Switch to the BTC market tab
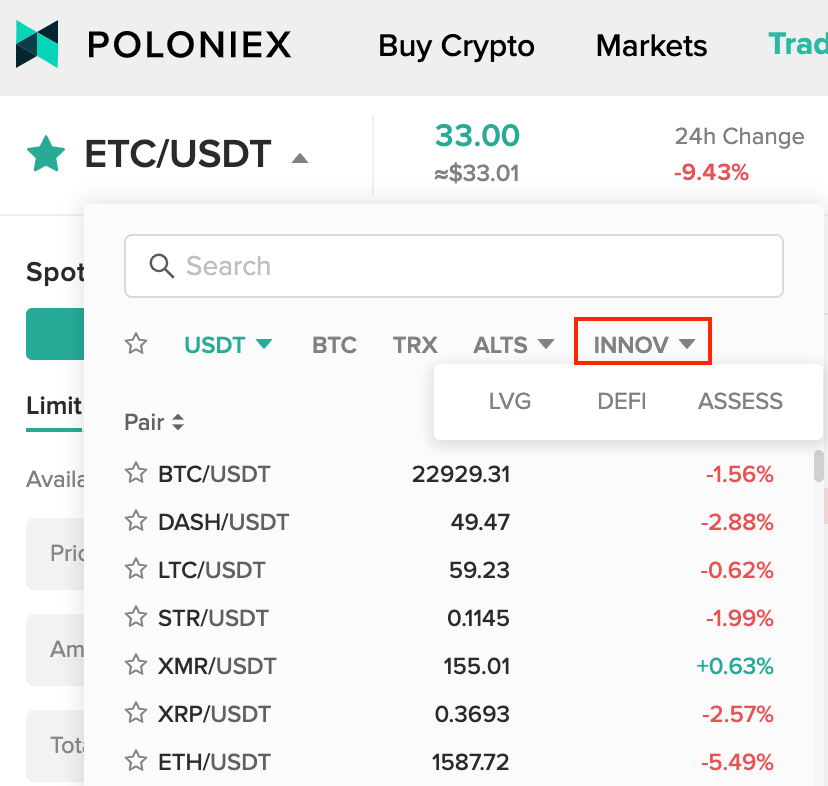The image size is (828, 786). [334, 345]
